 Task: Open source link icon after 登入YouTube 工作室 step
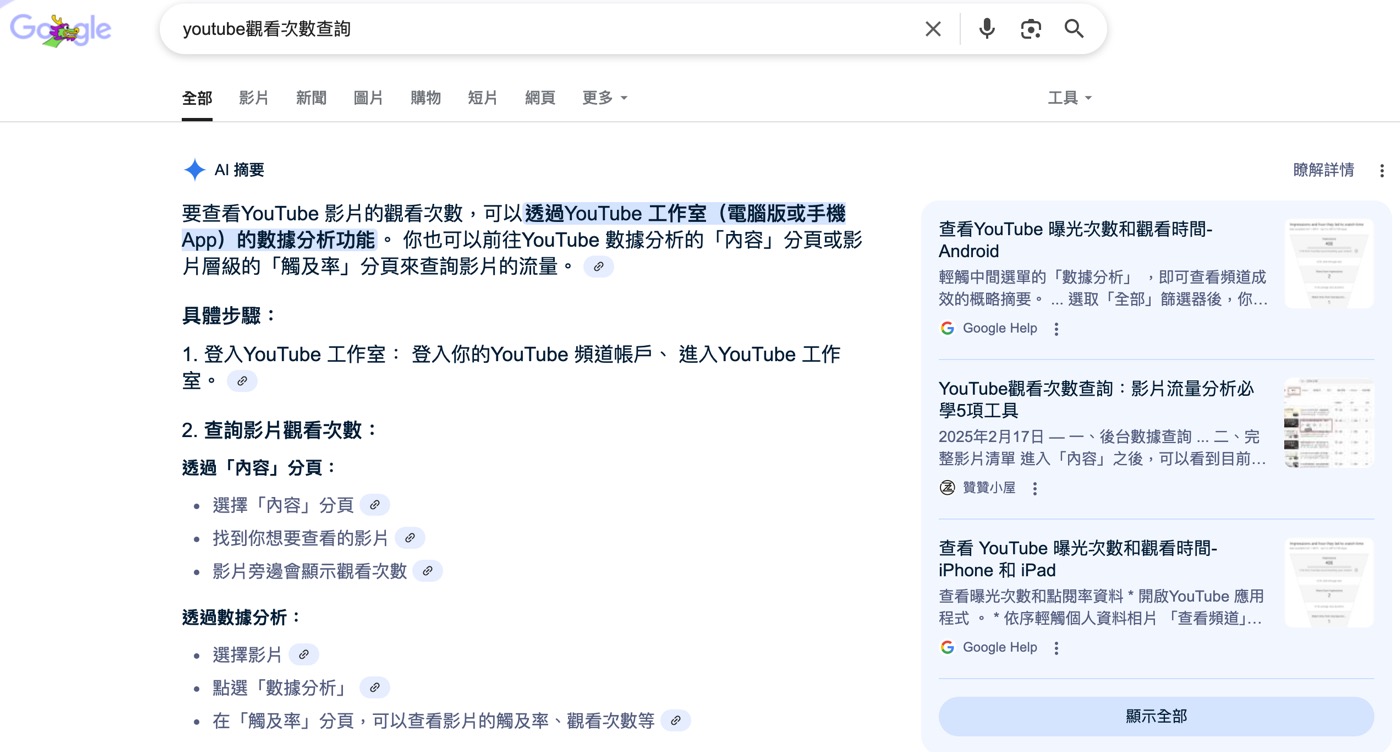click(242, 381)
